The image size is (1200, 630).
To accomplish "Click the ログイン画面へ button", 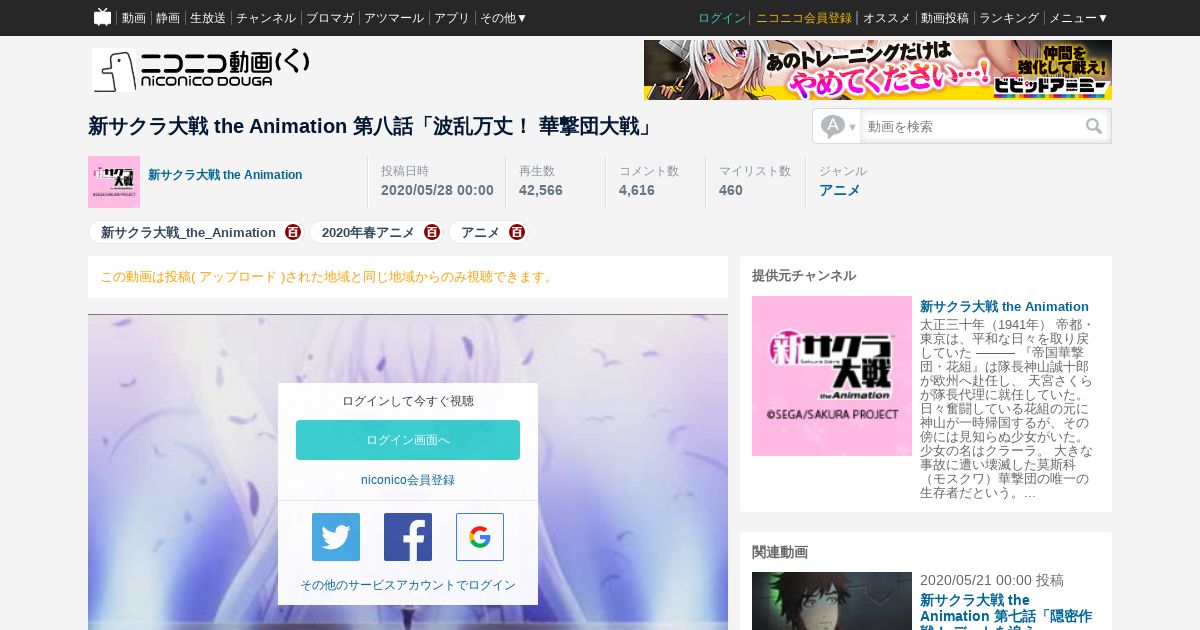I will (x=408, y=440).
